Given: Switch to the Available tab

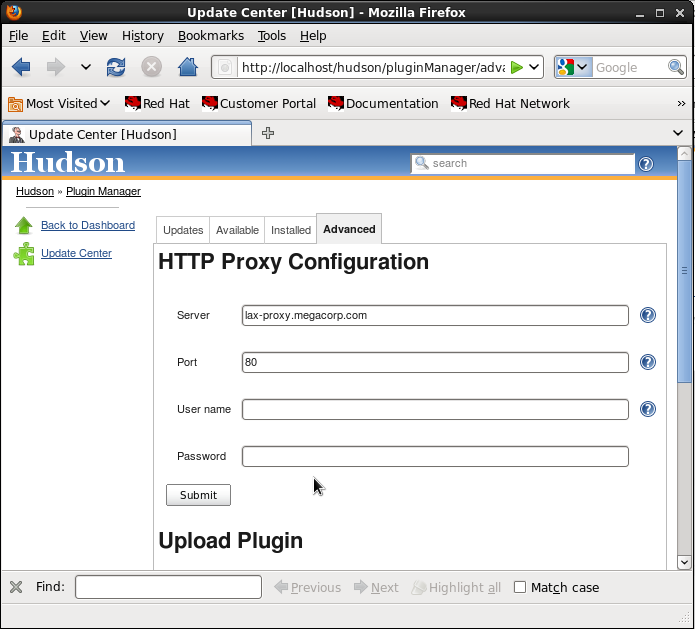Looking at the screenshot, I should tap(237, 230).
